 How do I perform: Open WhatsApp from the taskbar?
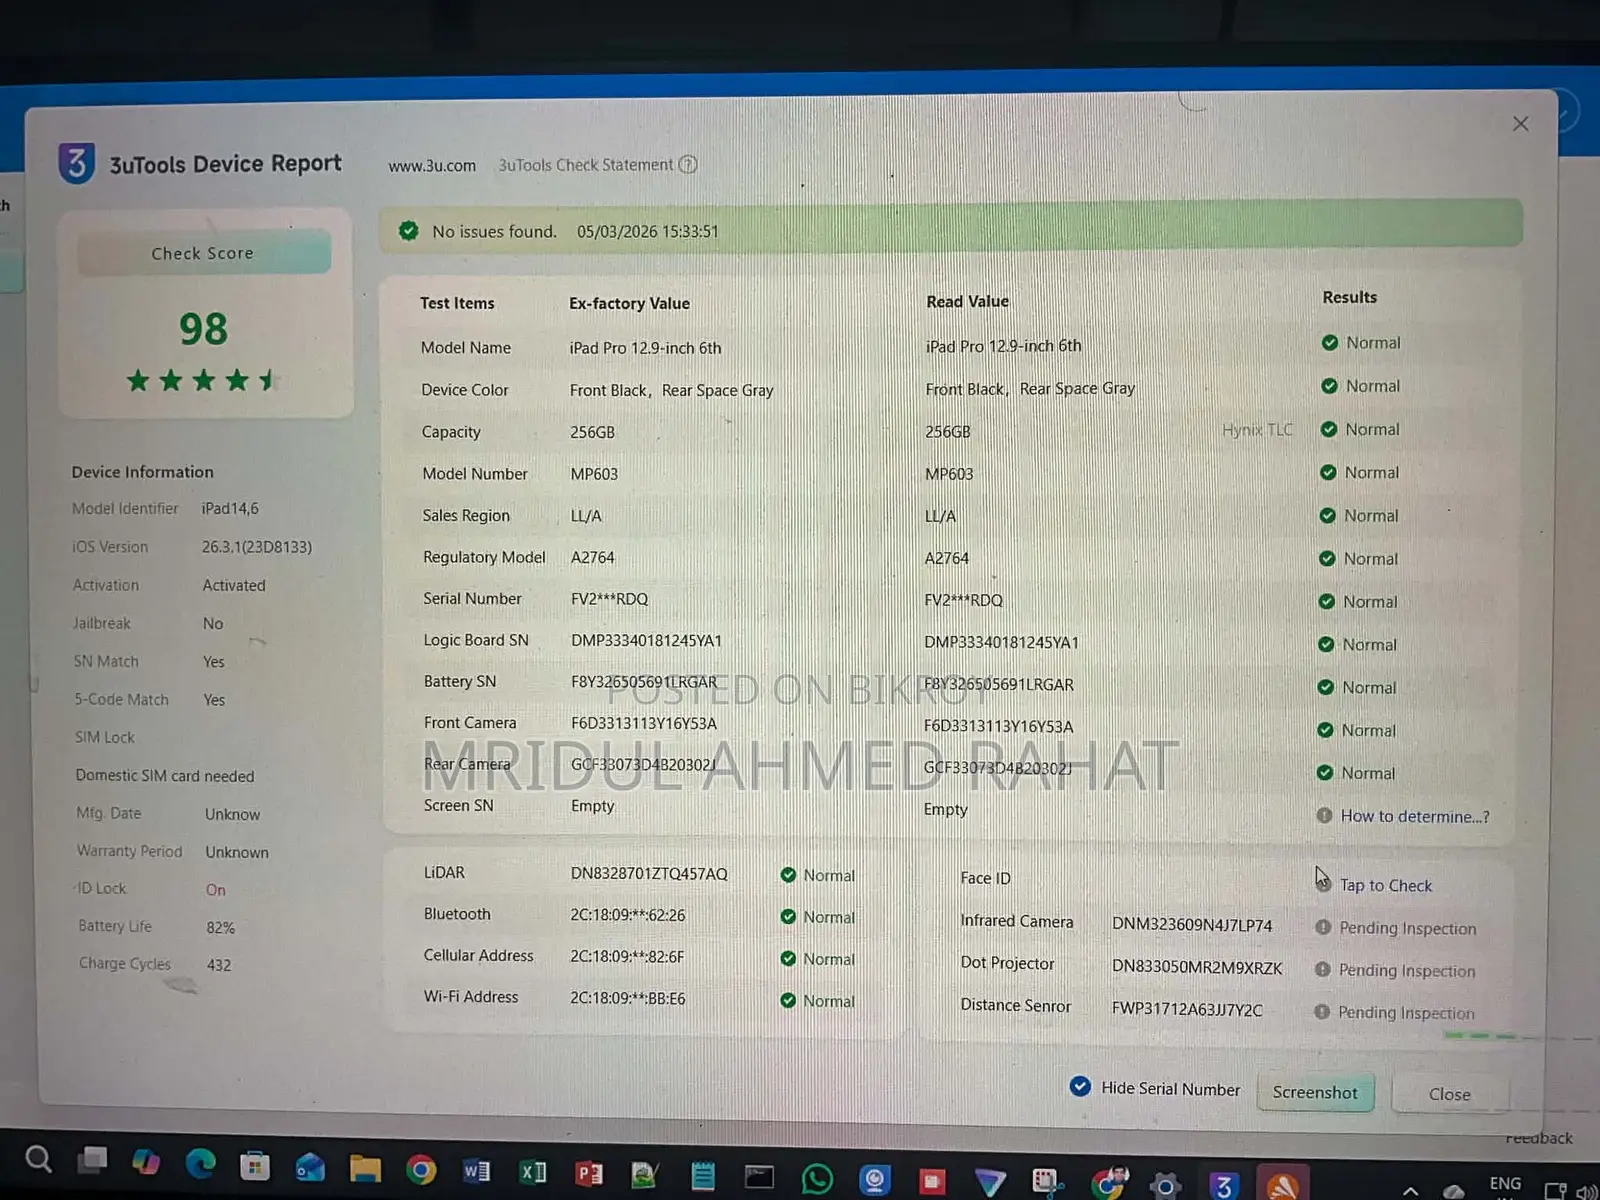pos(817,1179)
